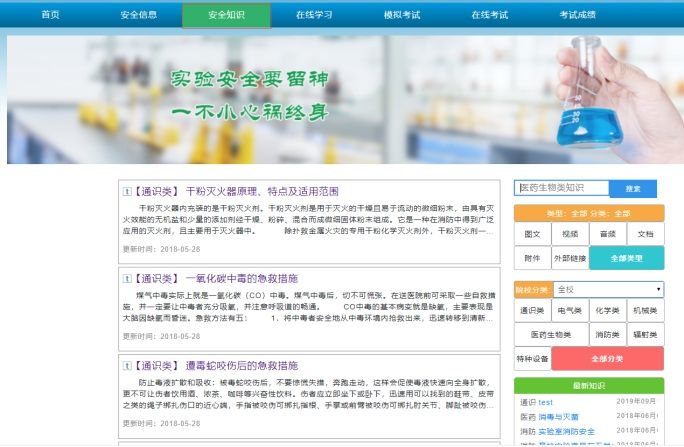
Task: Open the 一氧化碳中毒的急救措施 article link
Action: (241, 279)
